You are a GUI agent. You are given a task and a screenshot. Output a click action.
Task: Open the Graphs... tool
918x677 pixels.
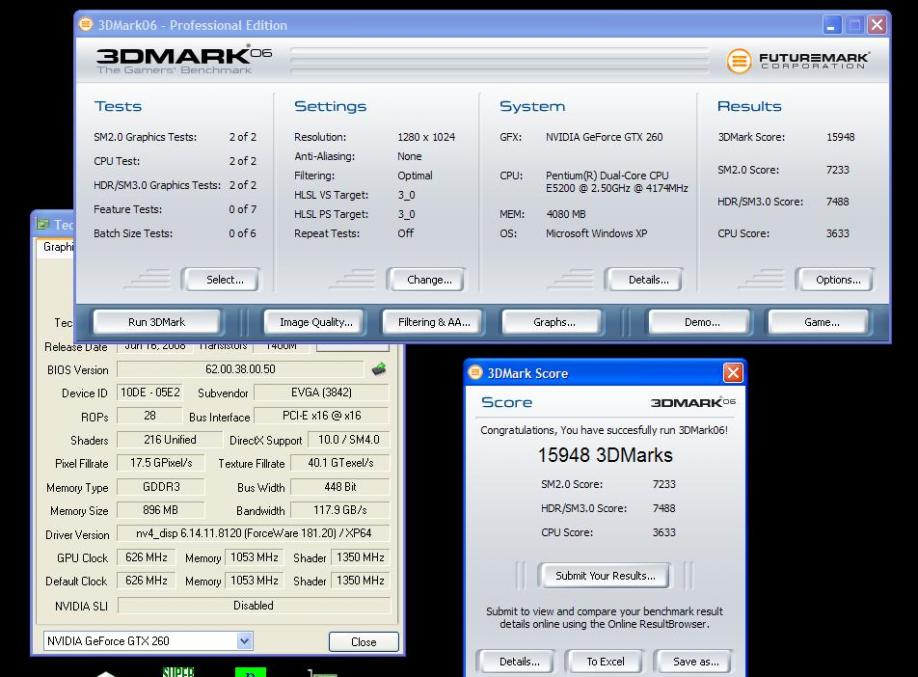point(553,322)
